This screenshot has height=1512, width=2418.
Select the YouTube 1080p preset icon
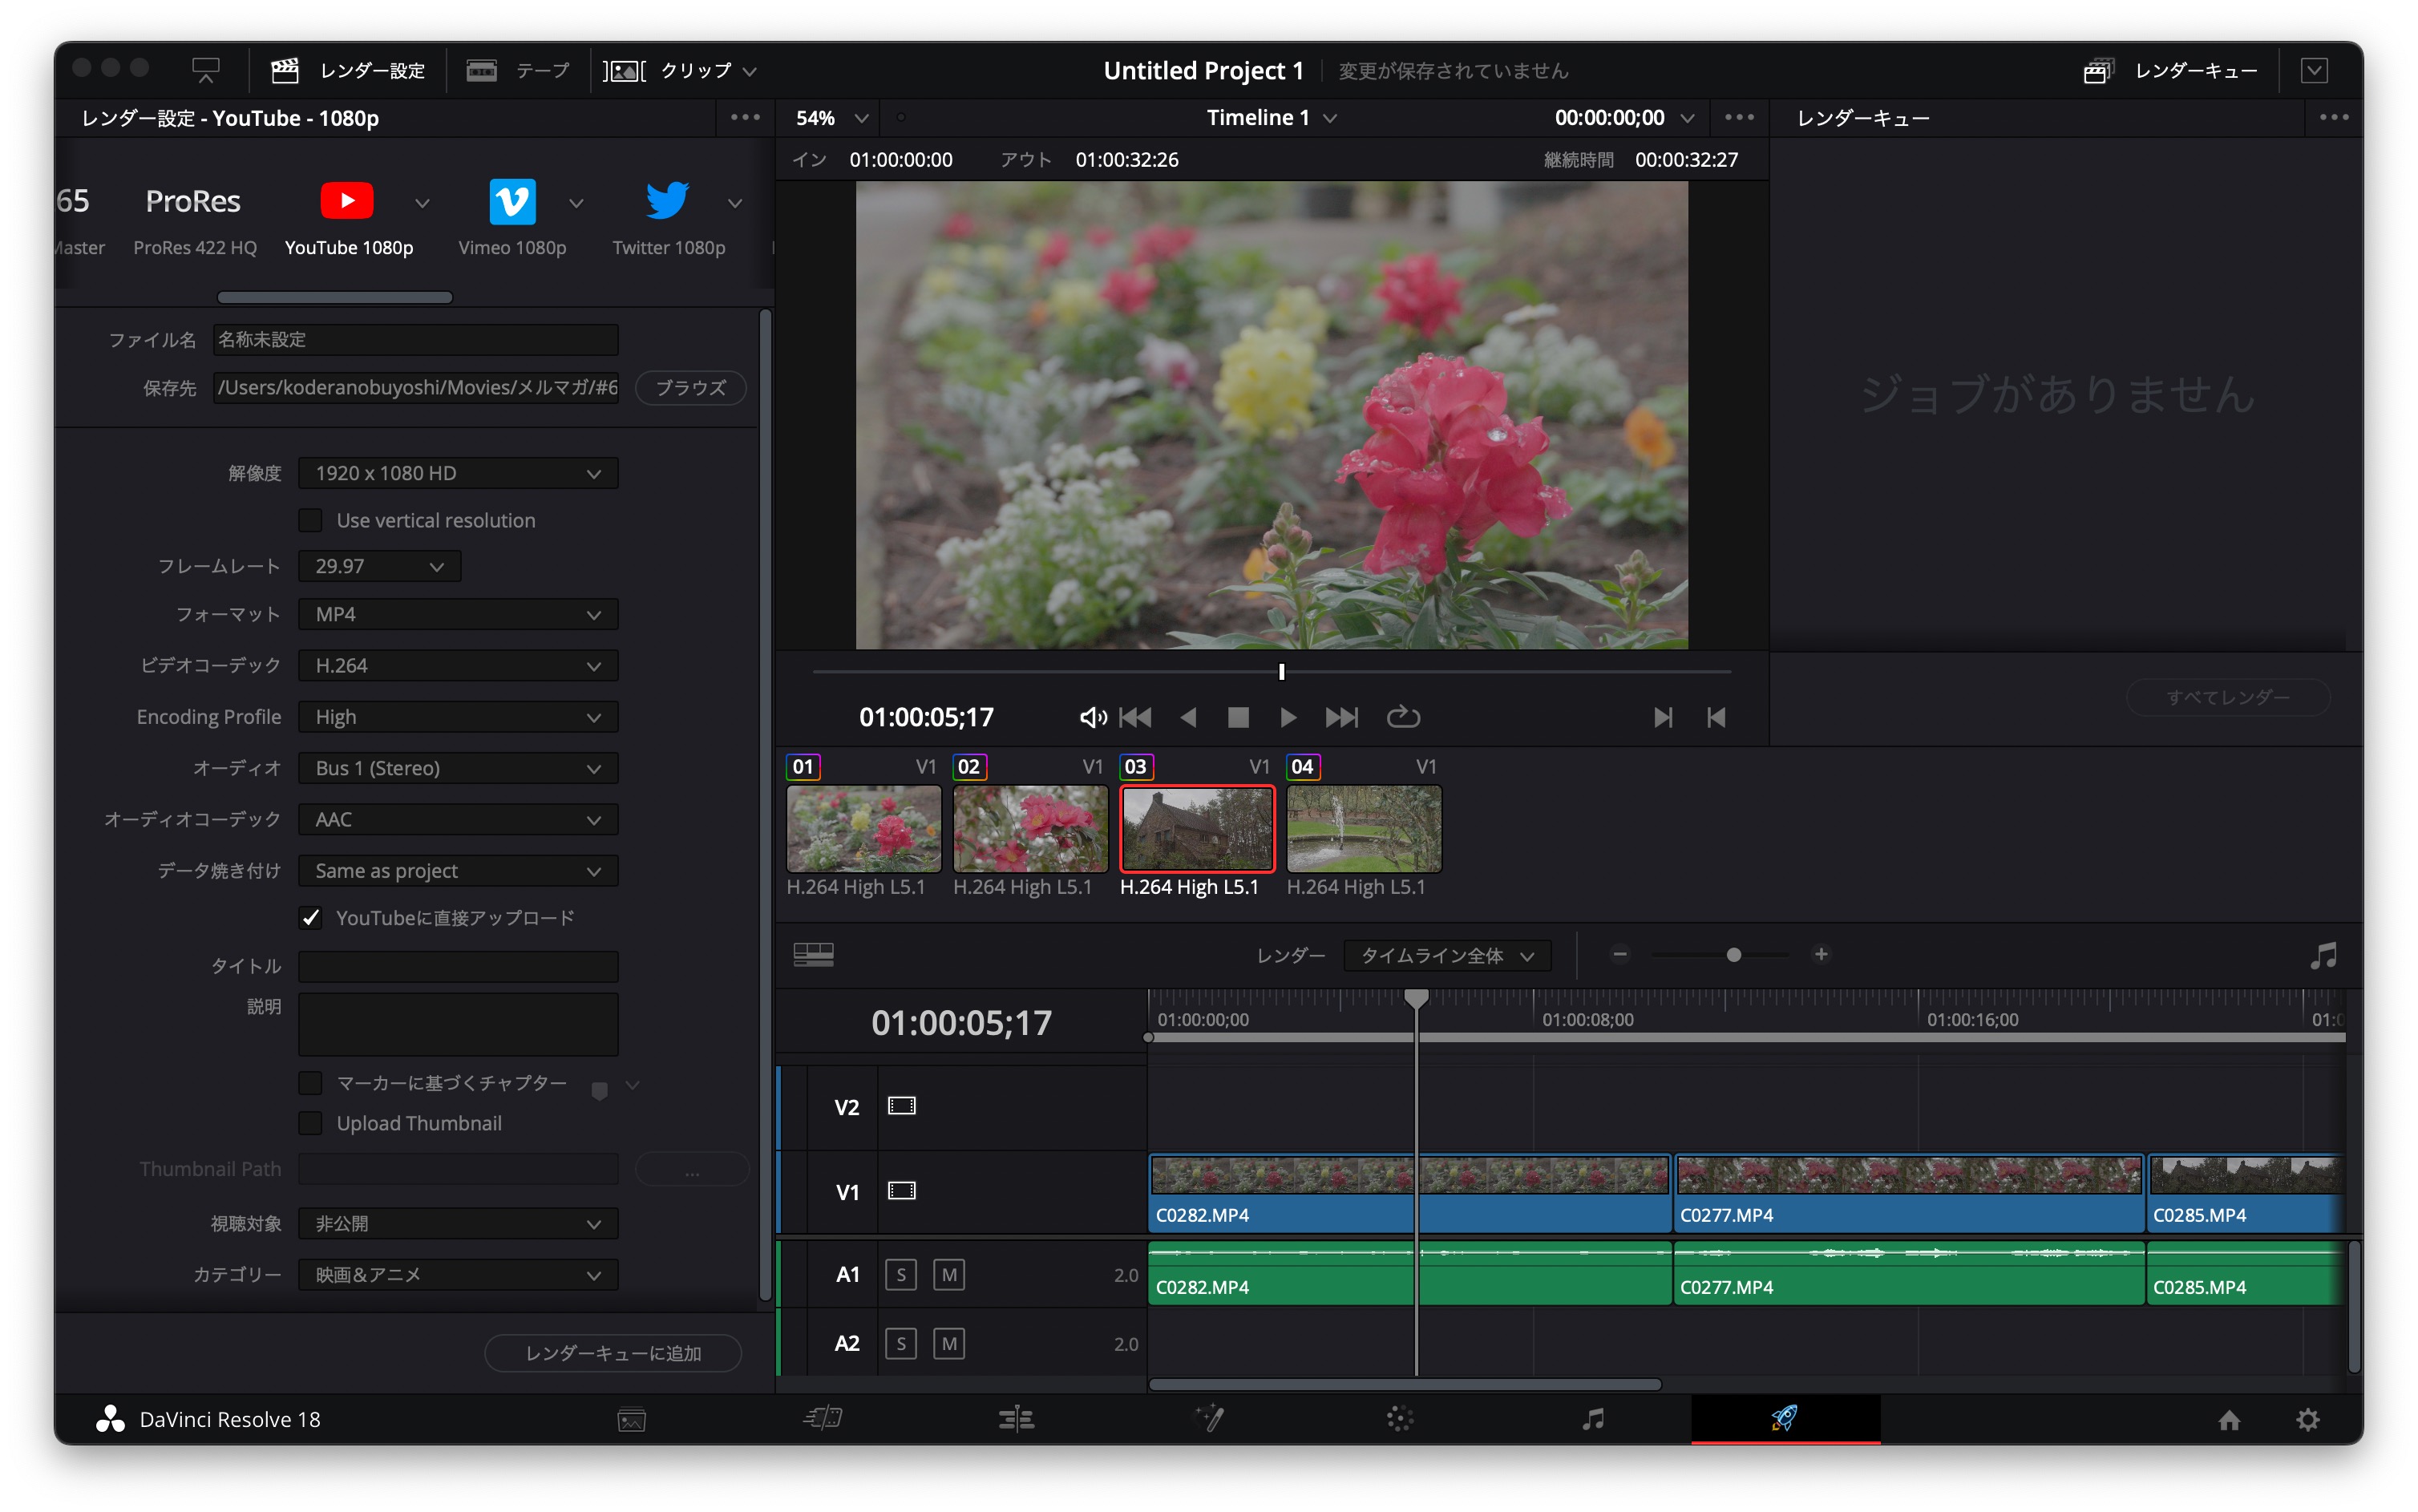pyautogui.click(x=347, y=201)
